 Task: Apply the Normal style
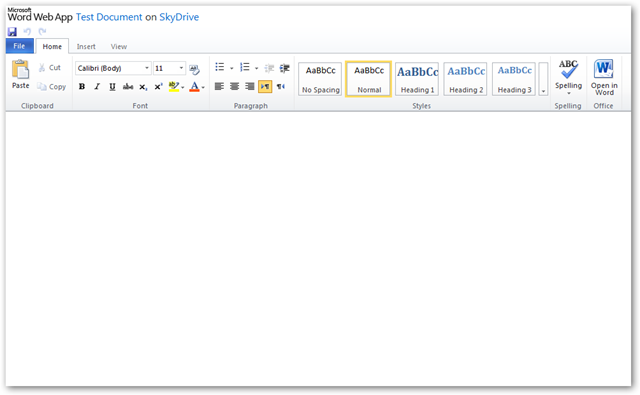(x=369, y=79)
